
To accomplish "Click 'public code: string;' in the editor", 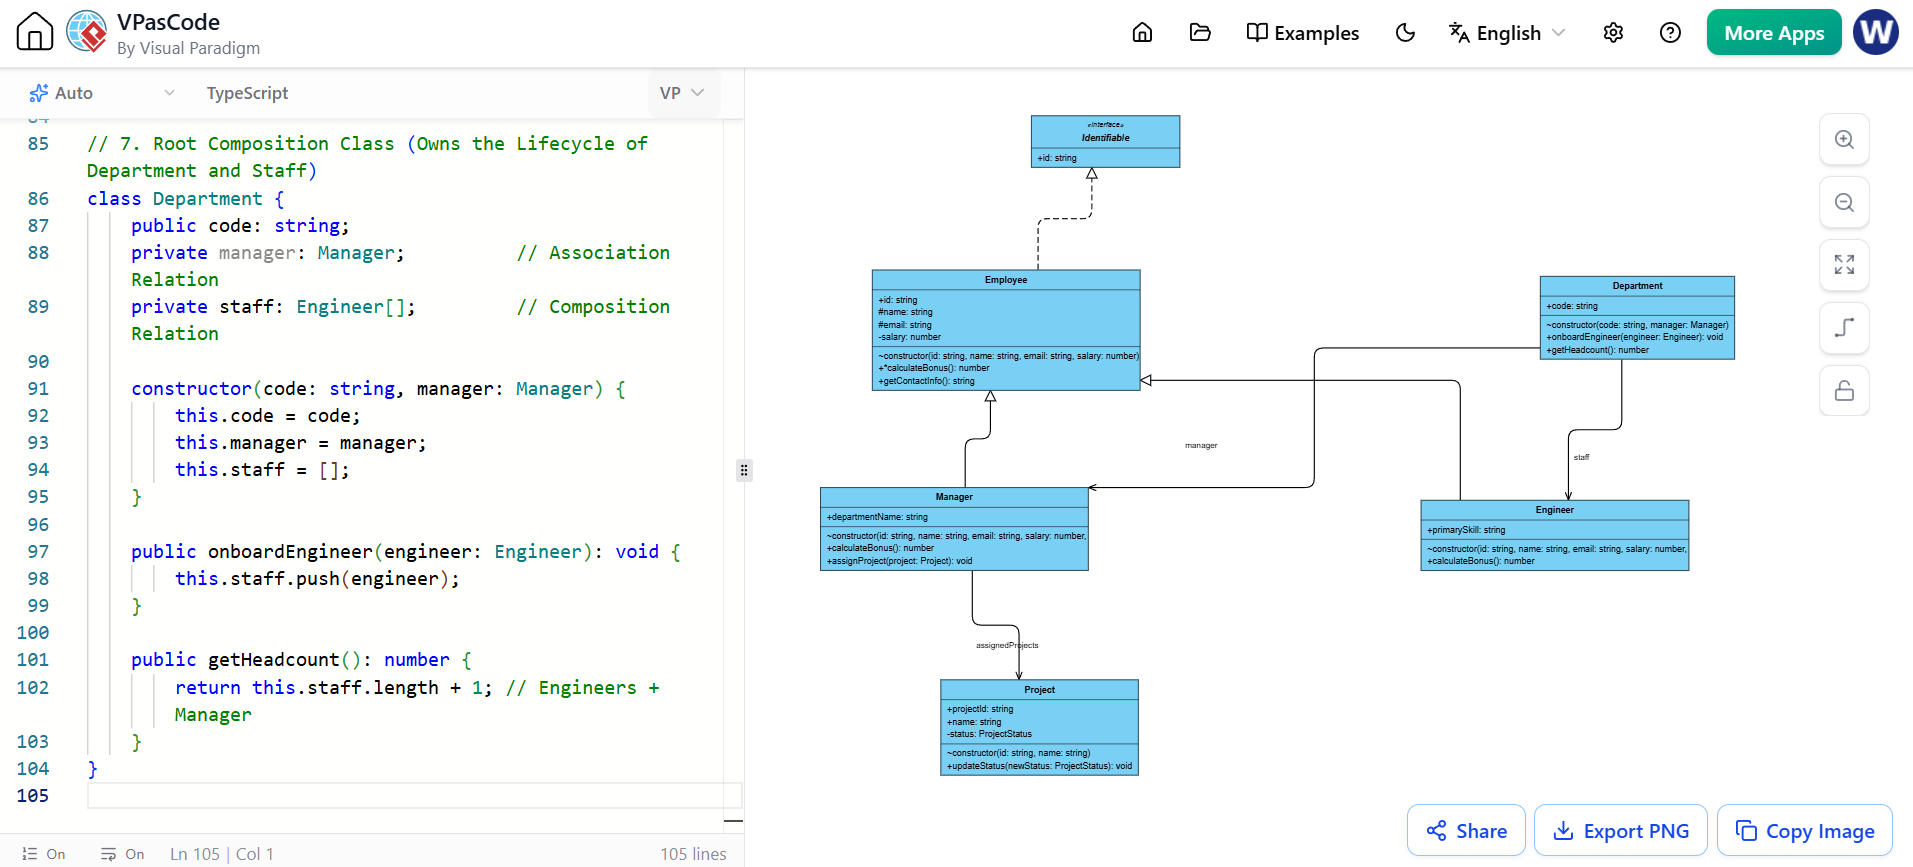I will [241, 226].
